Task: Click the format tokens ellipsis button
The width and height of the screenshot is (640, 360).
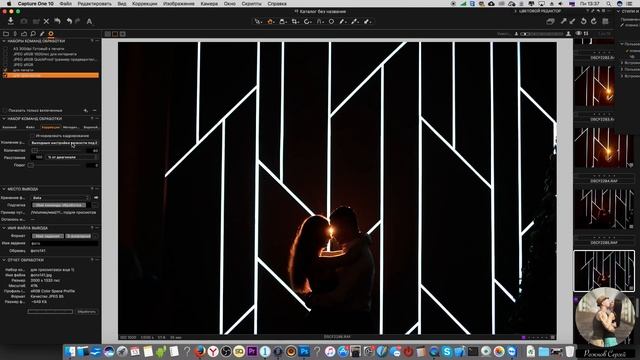Action: (x=95, y=236)
